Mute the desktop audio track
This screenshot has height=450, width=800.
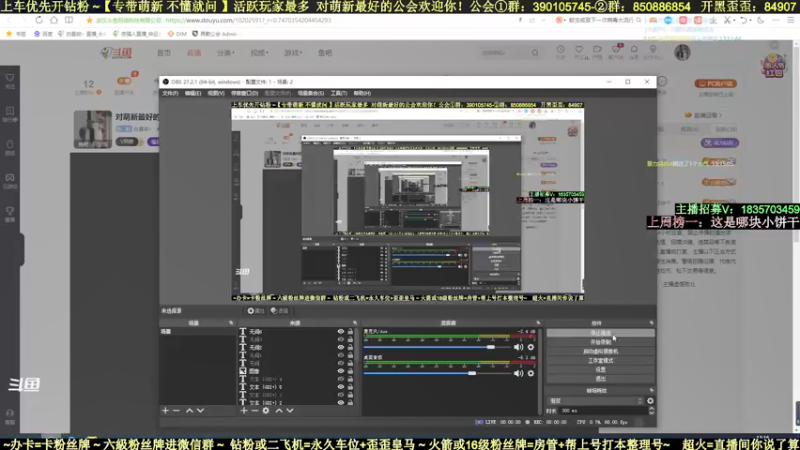coord(518,373)
